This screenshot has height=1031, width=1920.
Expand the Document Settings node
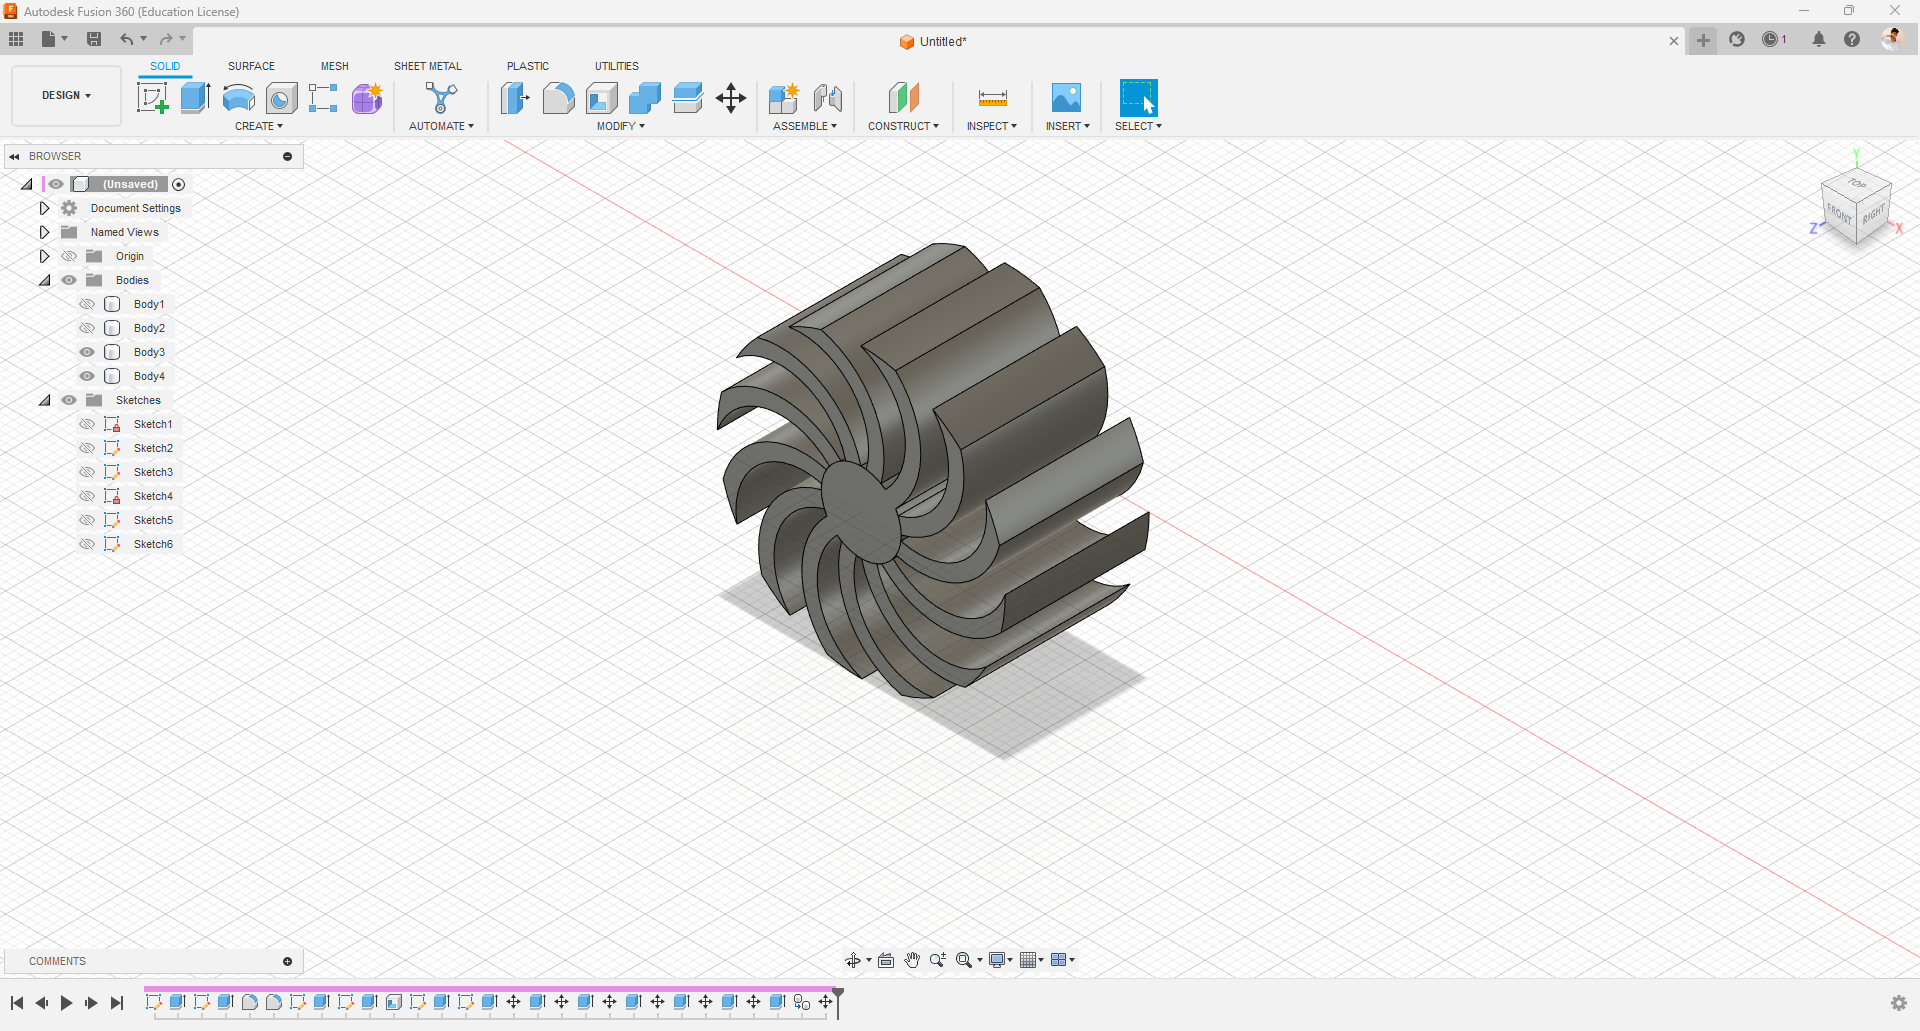click(44, 208)
